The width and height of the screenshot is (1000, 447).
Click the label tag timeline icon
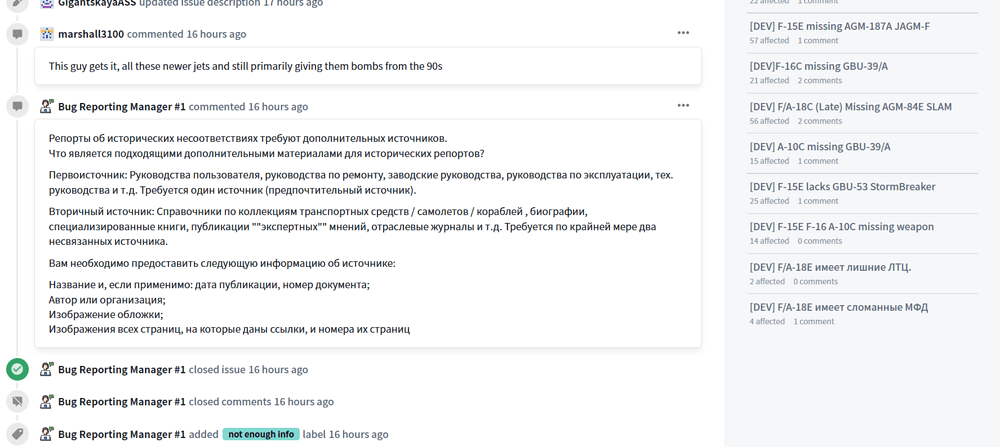17,434
